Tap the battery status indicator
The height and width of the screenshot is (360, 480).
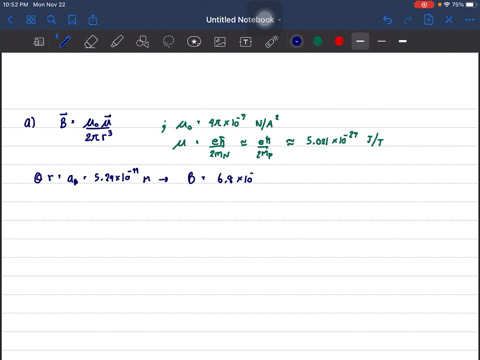(x=470, y=5)
